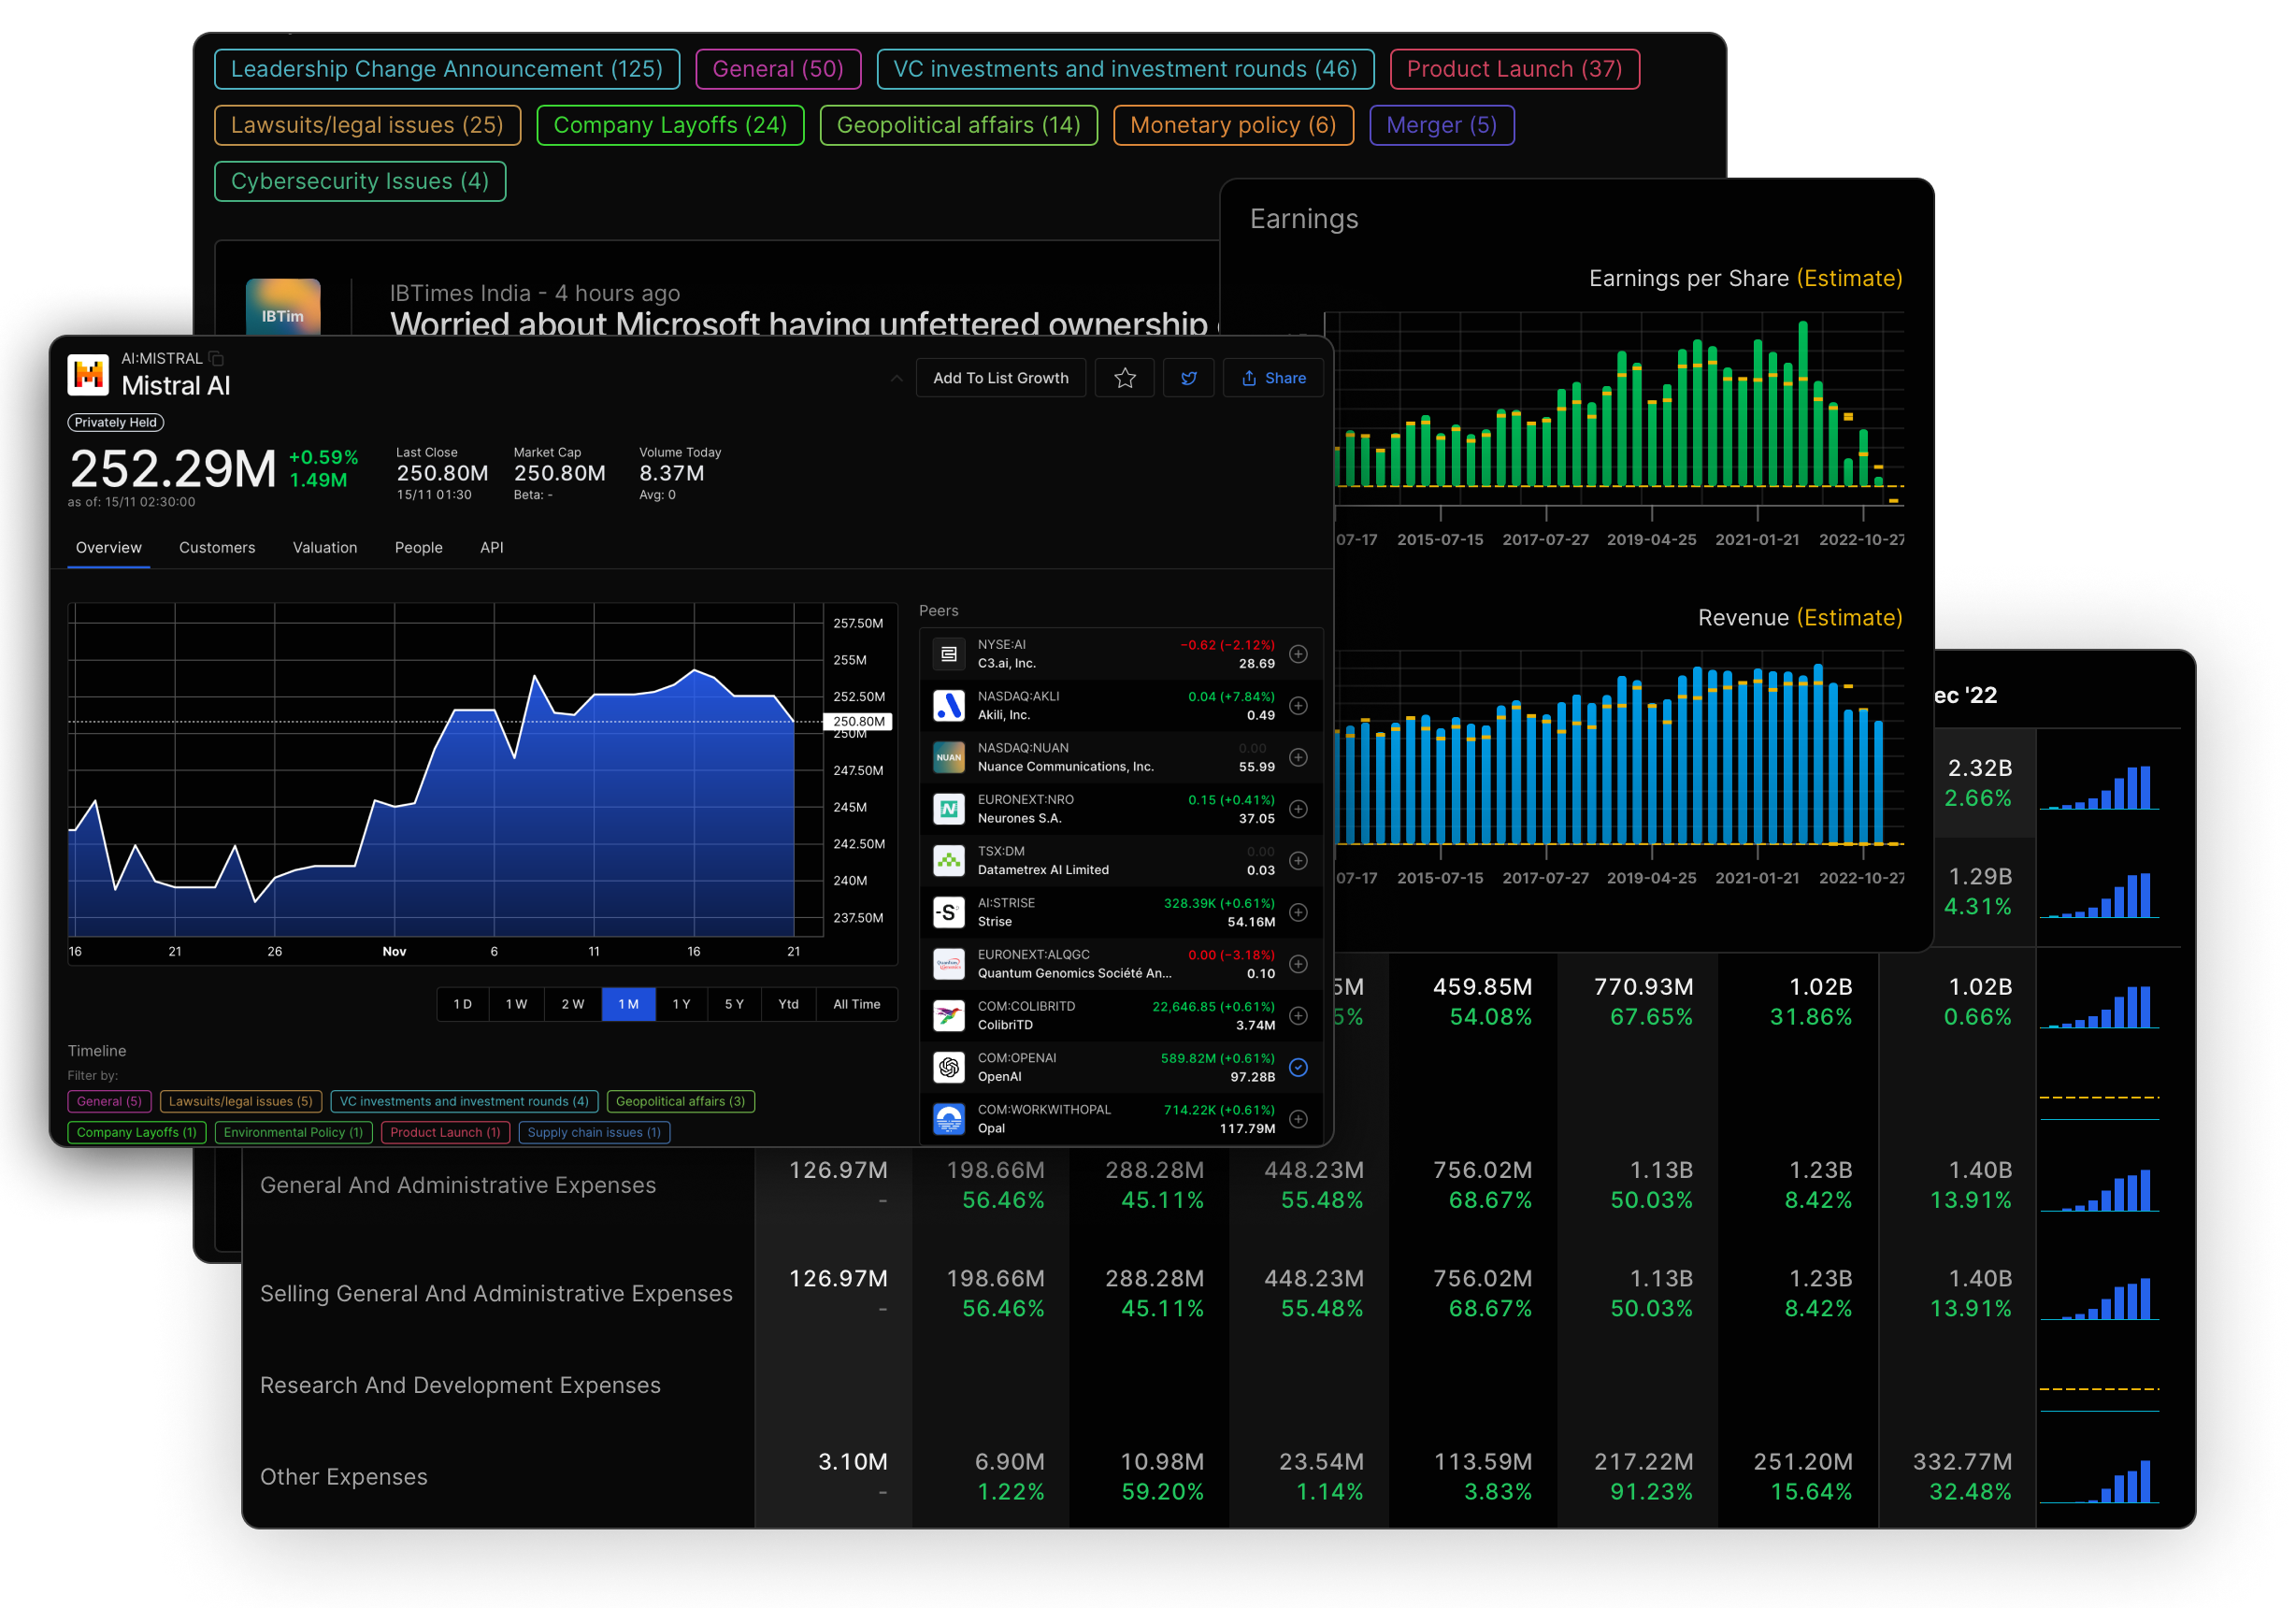Screen dimensions: 2296x1608
Task: Select the 5 Y chart range
Action: (x=735, y=1004)
